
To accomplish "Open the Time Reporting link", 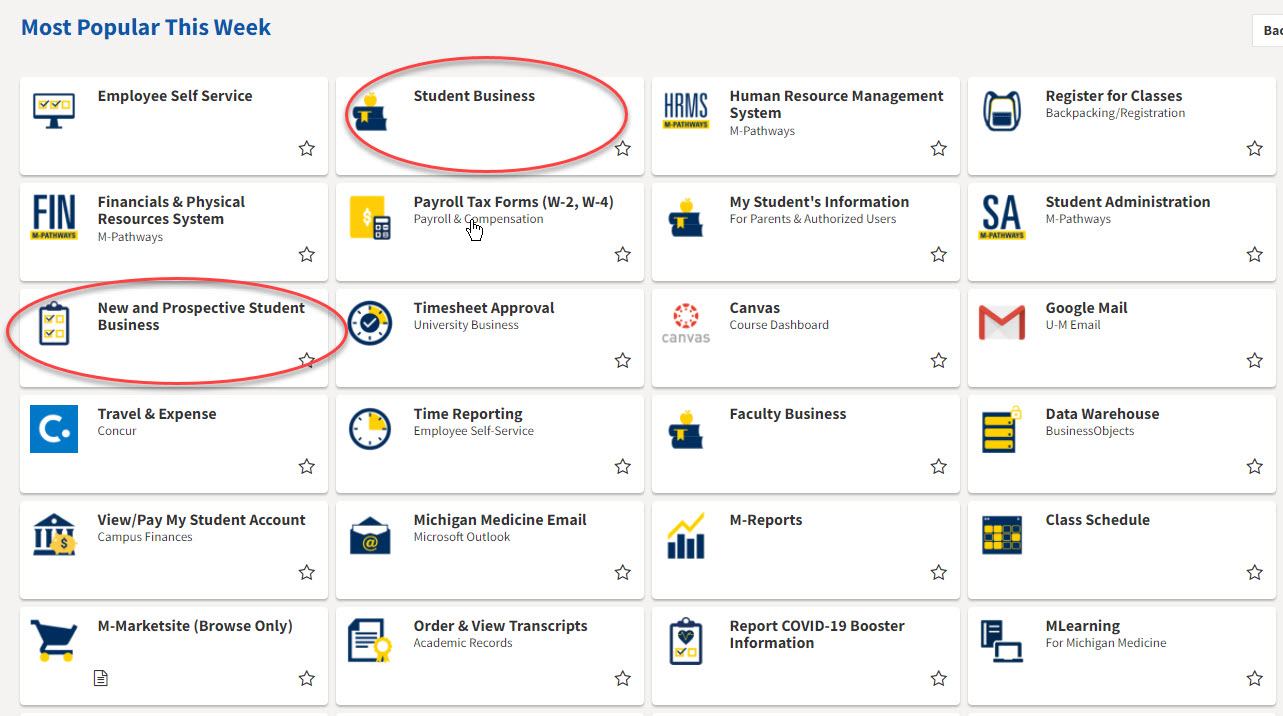I will click(x=468, y=414).
